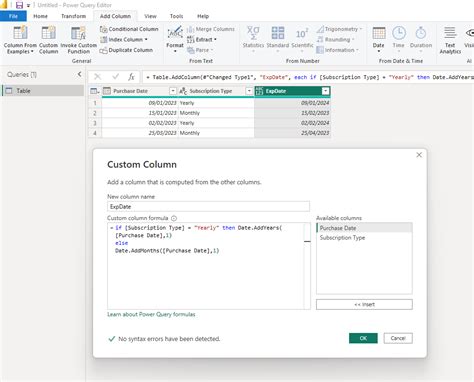
Task: Click the Insert button
Action: point(364,304)
